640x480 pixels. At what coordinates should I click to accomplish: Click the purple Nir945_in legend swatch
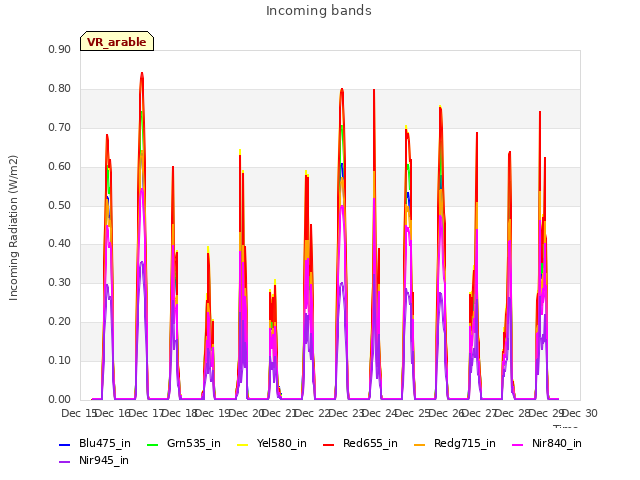click(x=65, y=461)
